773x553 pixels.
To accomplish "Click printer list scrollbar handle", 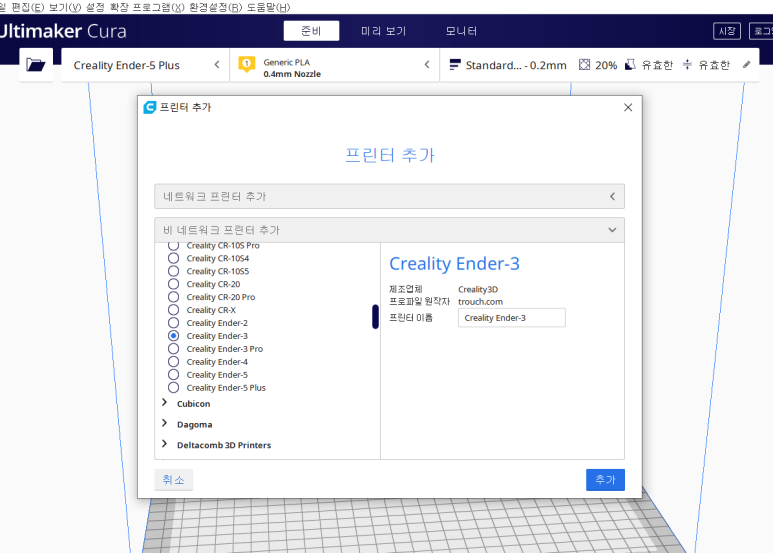I will click(x=375, y=316).
